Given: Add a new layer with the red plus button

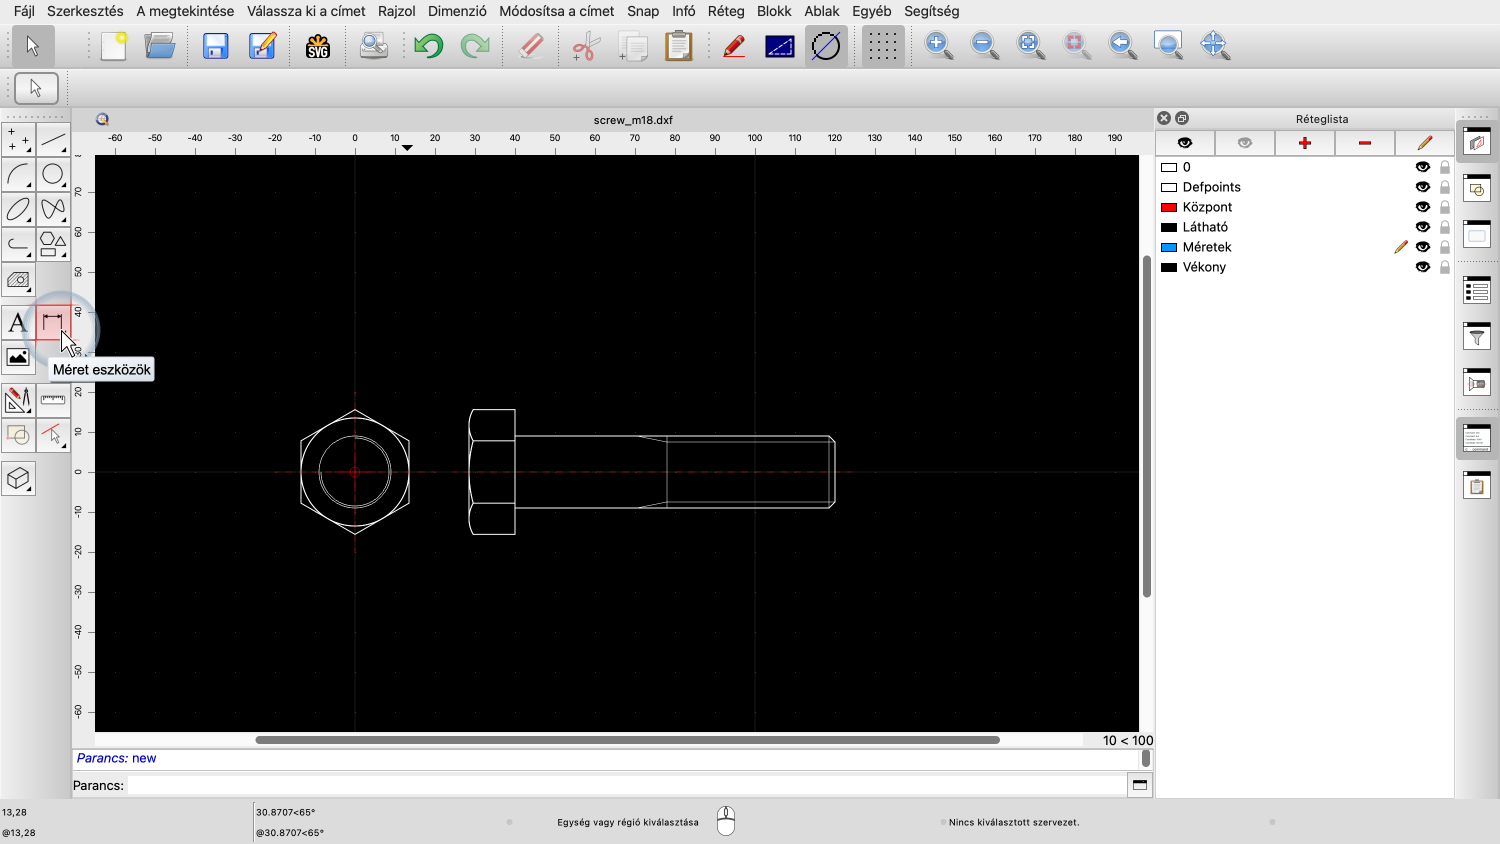Looking at the screenshot, I should coord(1304,143).
